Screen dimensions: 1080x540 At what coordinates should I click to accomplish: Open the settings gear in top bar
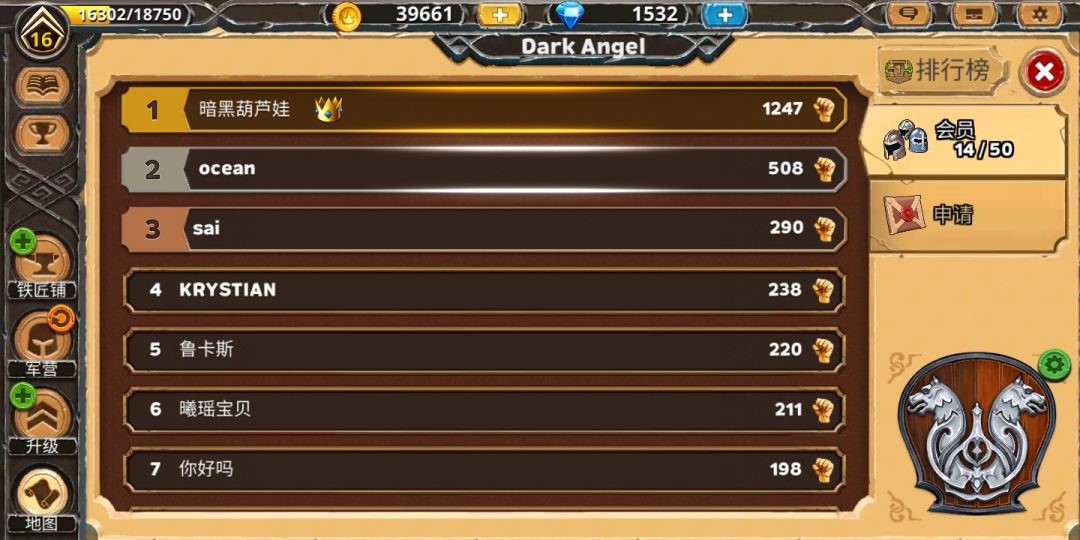(x=1039, y=14)
